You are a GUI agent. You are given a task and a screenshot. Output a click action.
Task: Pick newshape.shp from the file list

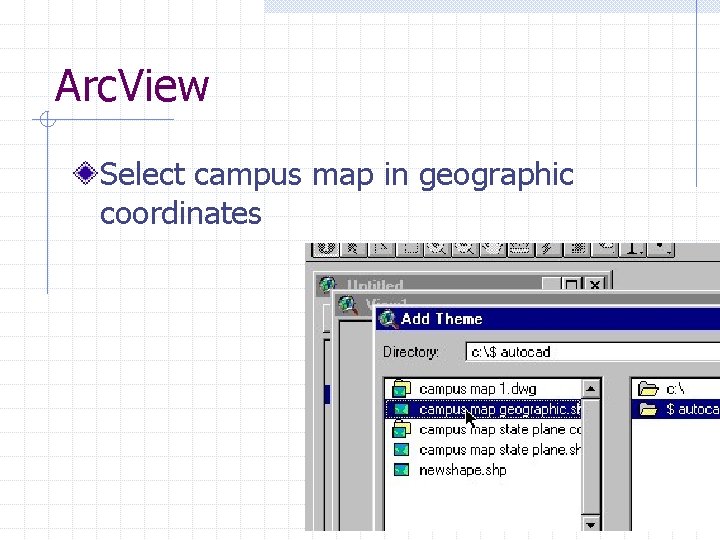[463, 470]
